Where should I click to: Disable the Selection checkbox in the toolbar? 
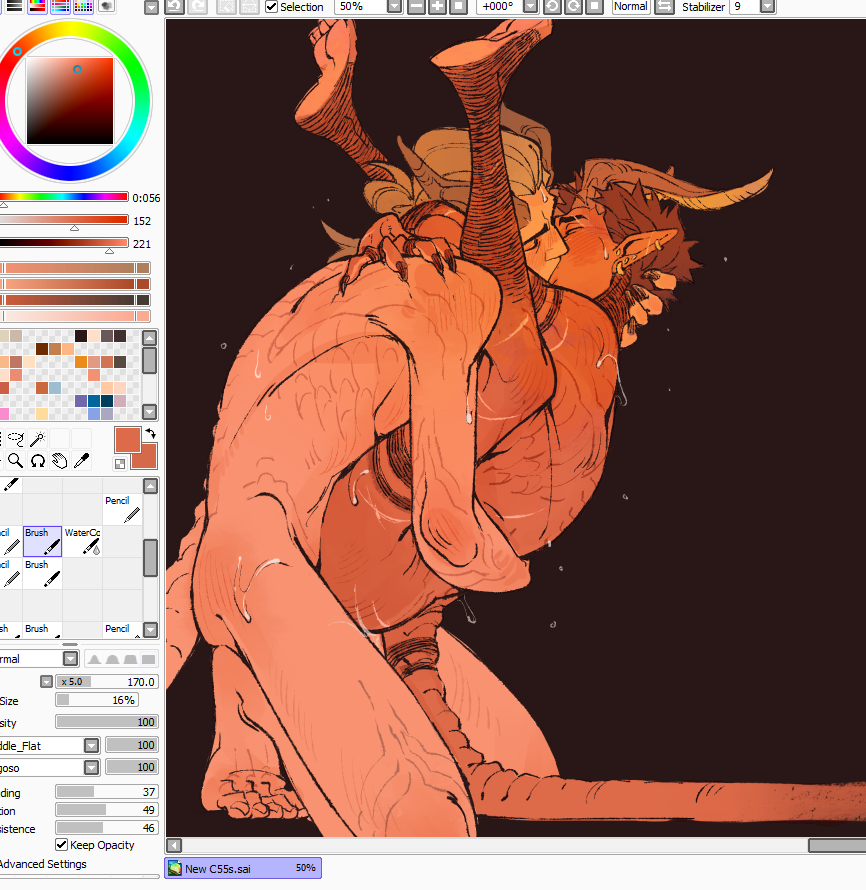pyautogui.click(x=270, y=7)
